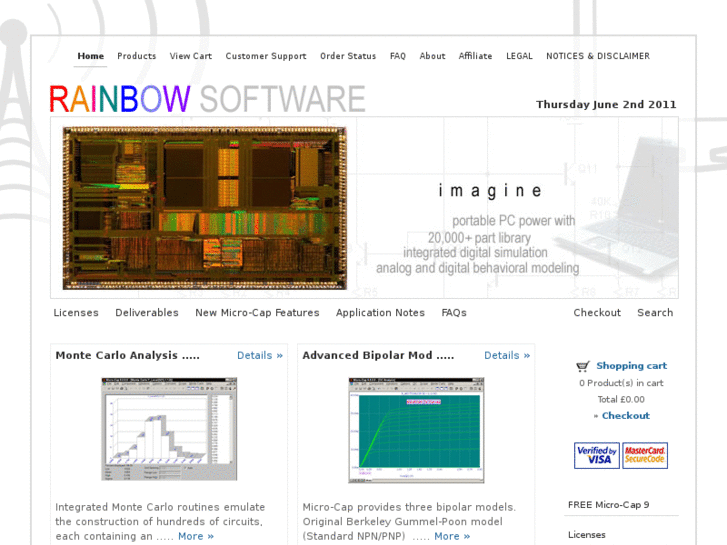Click the Thursday June 2nd 2011 date text
727x545 pixels.
[x=606, y=104]
